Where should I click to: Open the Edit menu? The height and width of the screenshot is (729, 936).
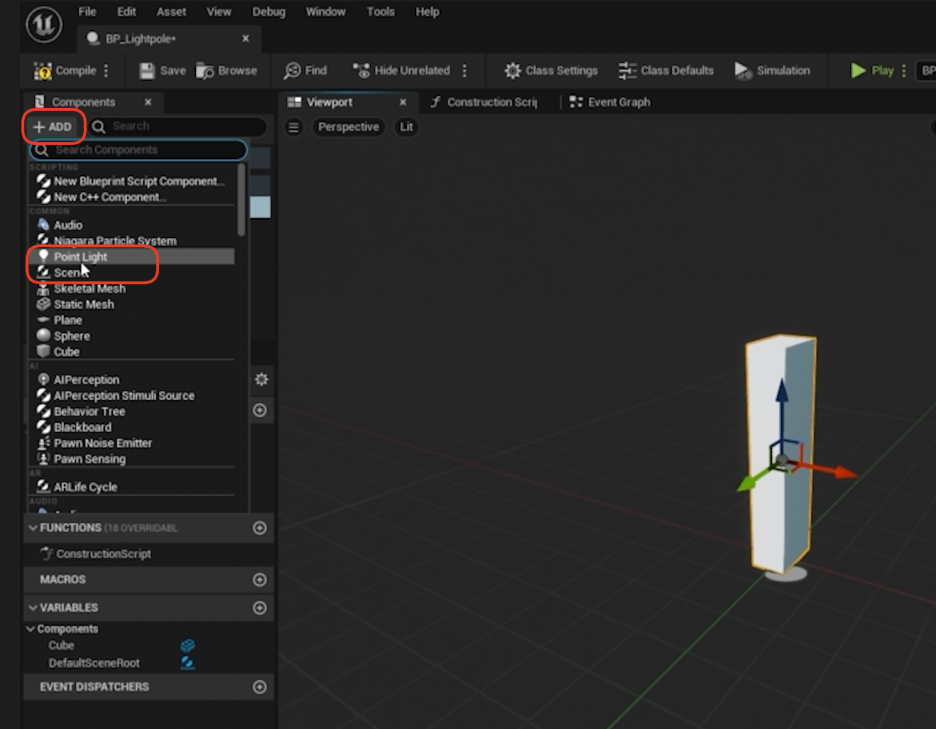click(x=127, y=11)
